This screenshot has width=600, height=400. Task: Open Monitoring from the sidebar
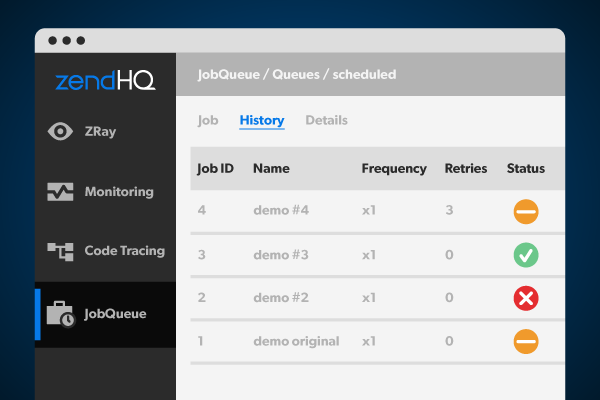point(118,192)
